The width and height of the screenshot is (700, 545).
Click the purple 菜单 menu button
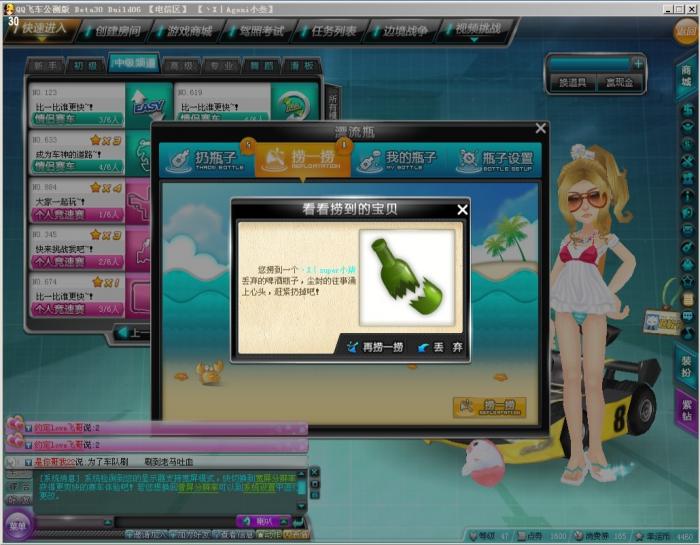pyautogui.click(x=18, y=525)
